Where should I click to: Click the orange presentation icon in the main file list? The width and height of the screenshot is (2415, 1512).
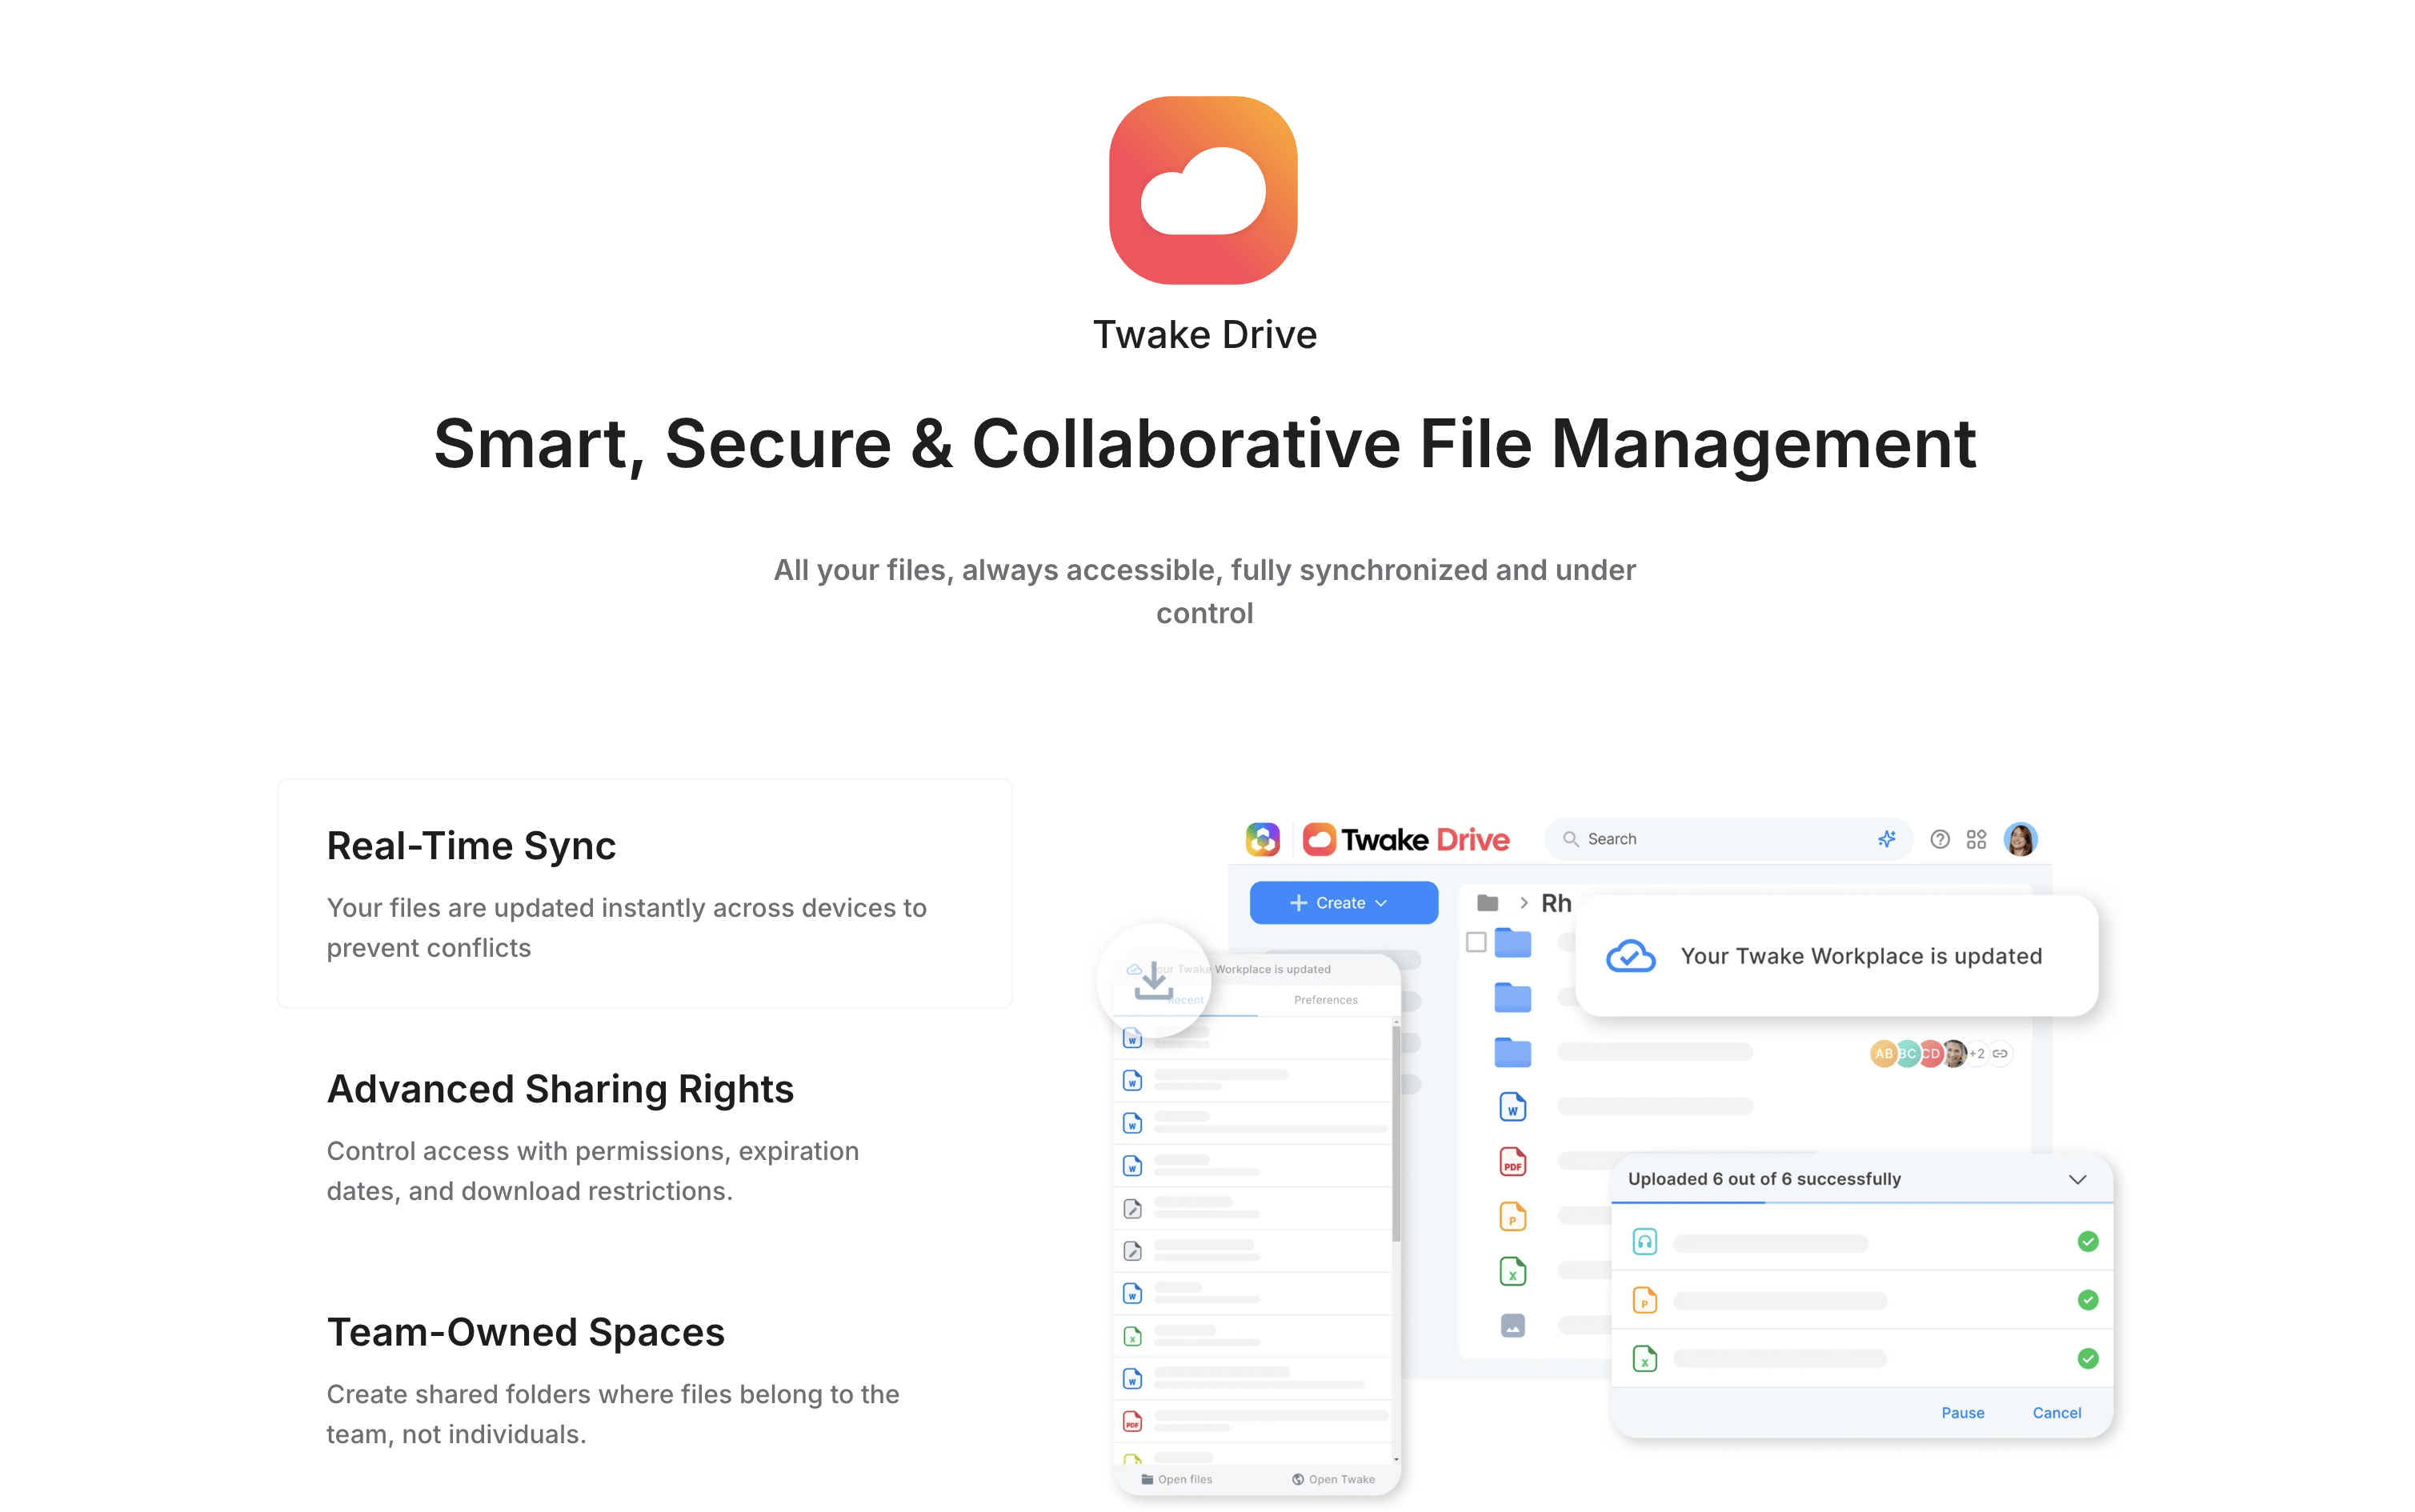click(1512, 1217)
